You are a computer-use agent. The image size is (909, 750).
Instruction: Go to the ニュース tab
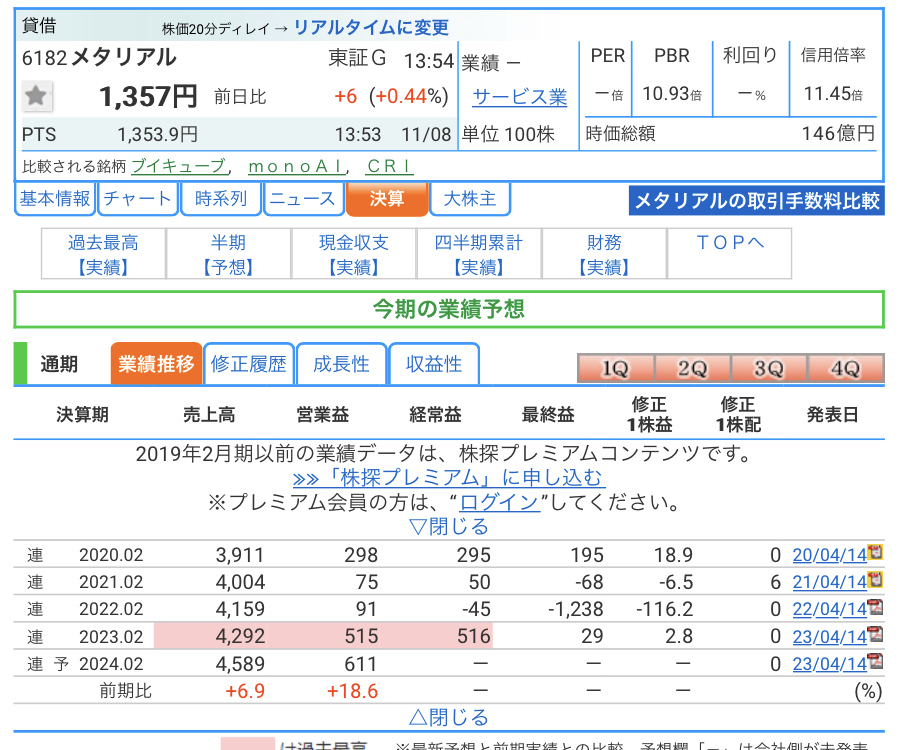303,199
